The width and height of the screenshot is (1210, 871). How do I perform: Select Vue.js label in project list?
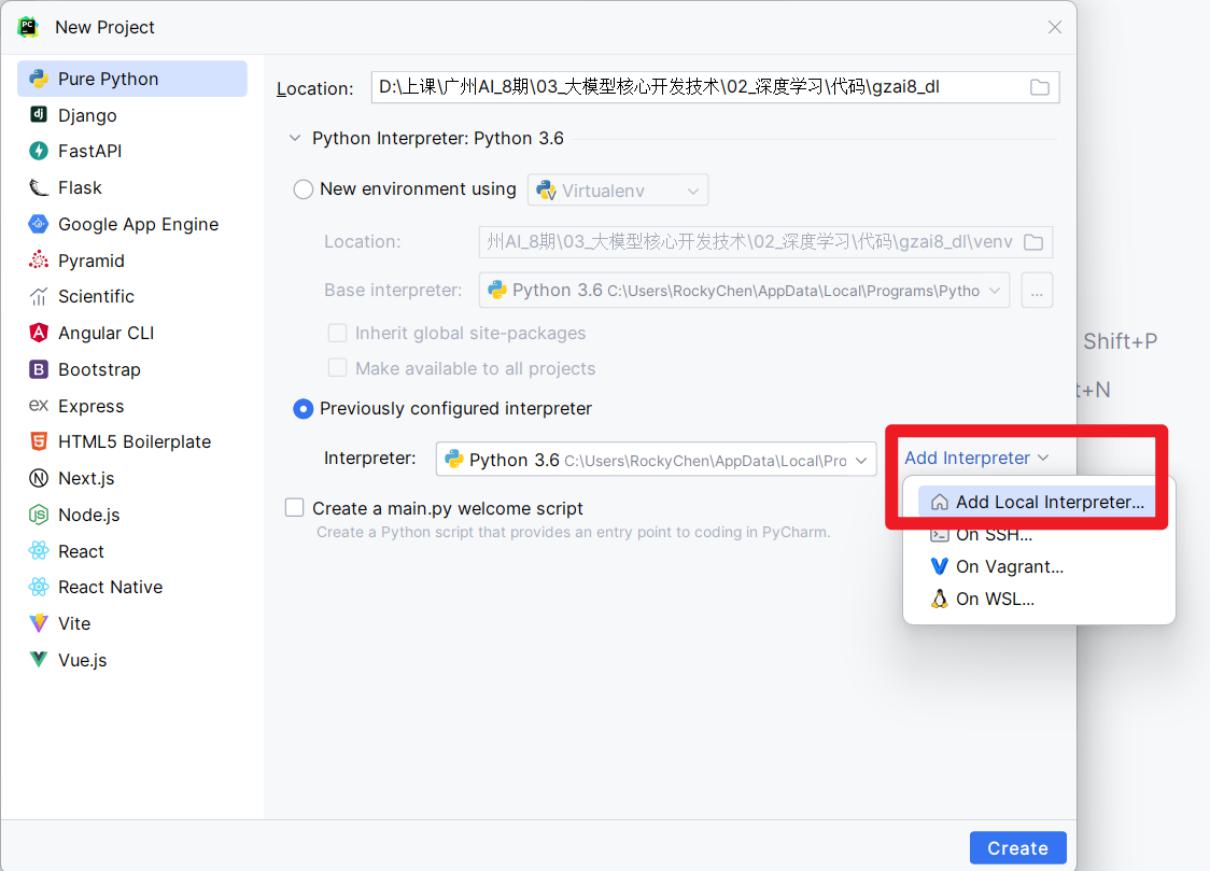[82, 660]
